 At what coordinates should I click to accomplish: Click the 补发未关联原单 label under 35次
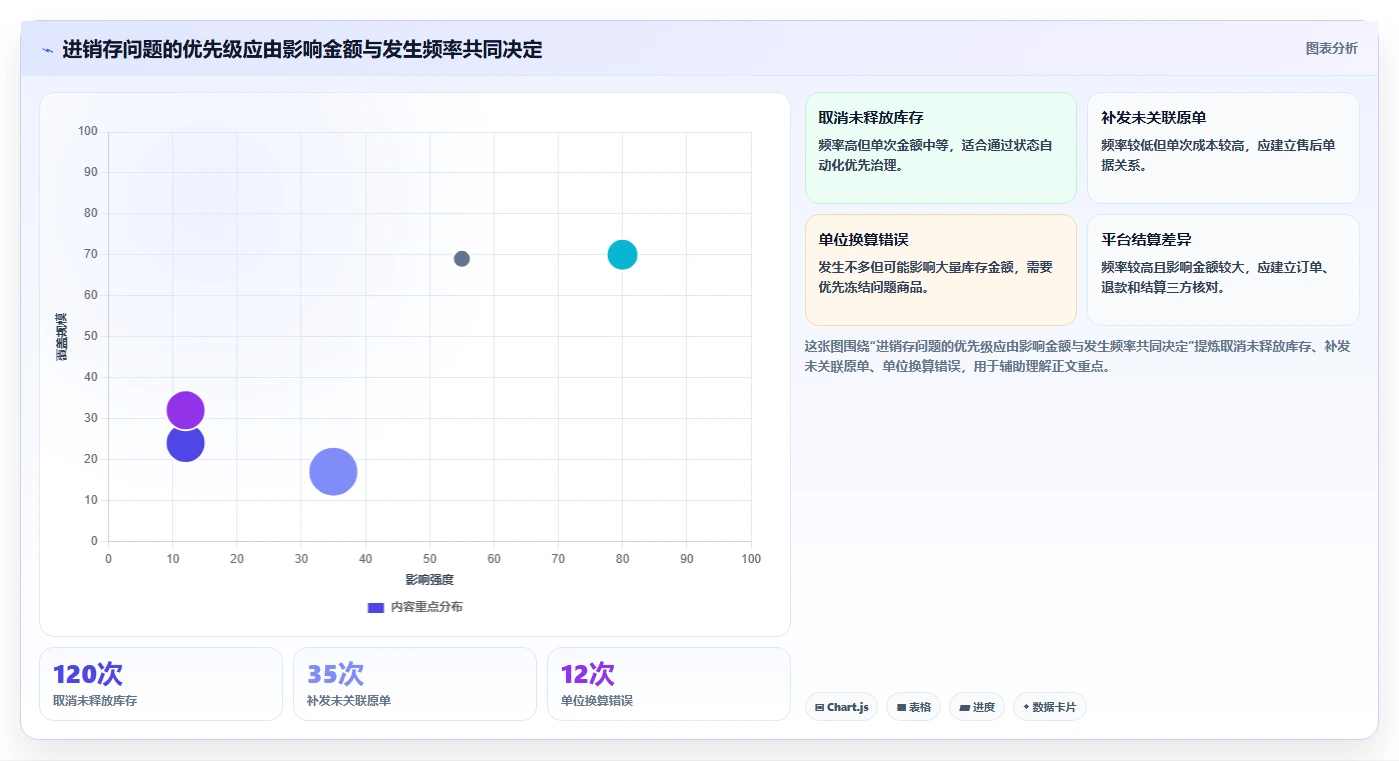(x=349, y=701)
